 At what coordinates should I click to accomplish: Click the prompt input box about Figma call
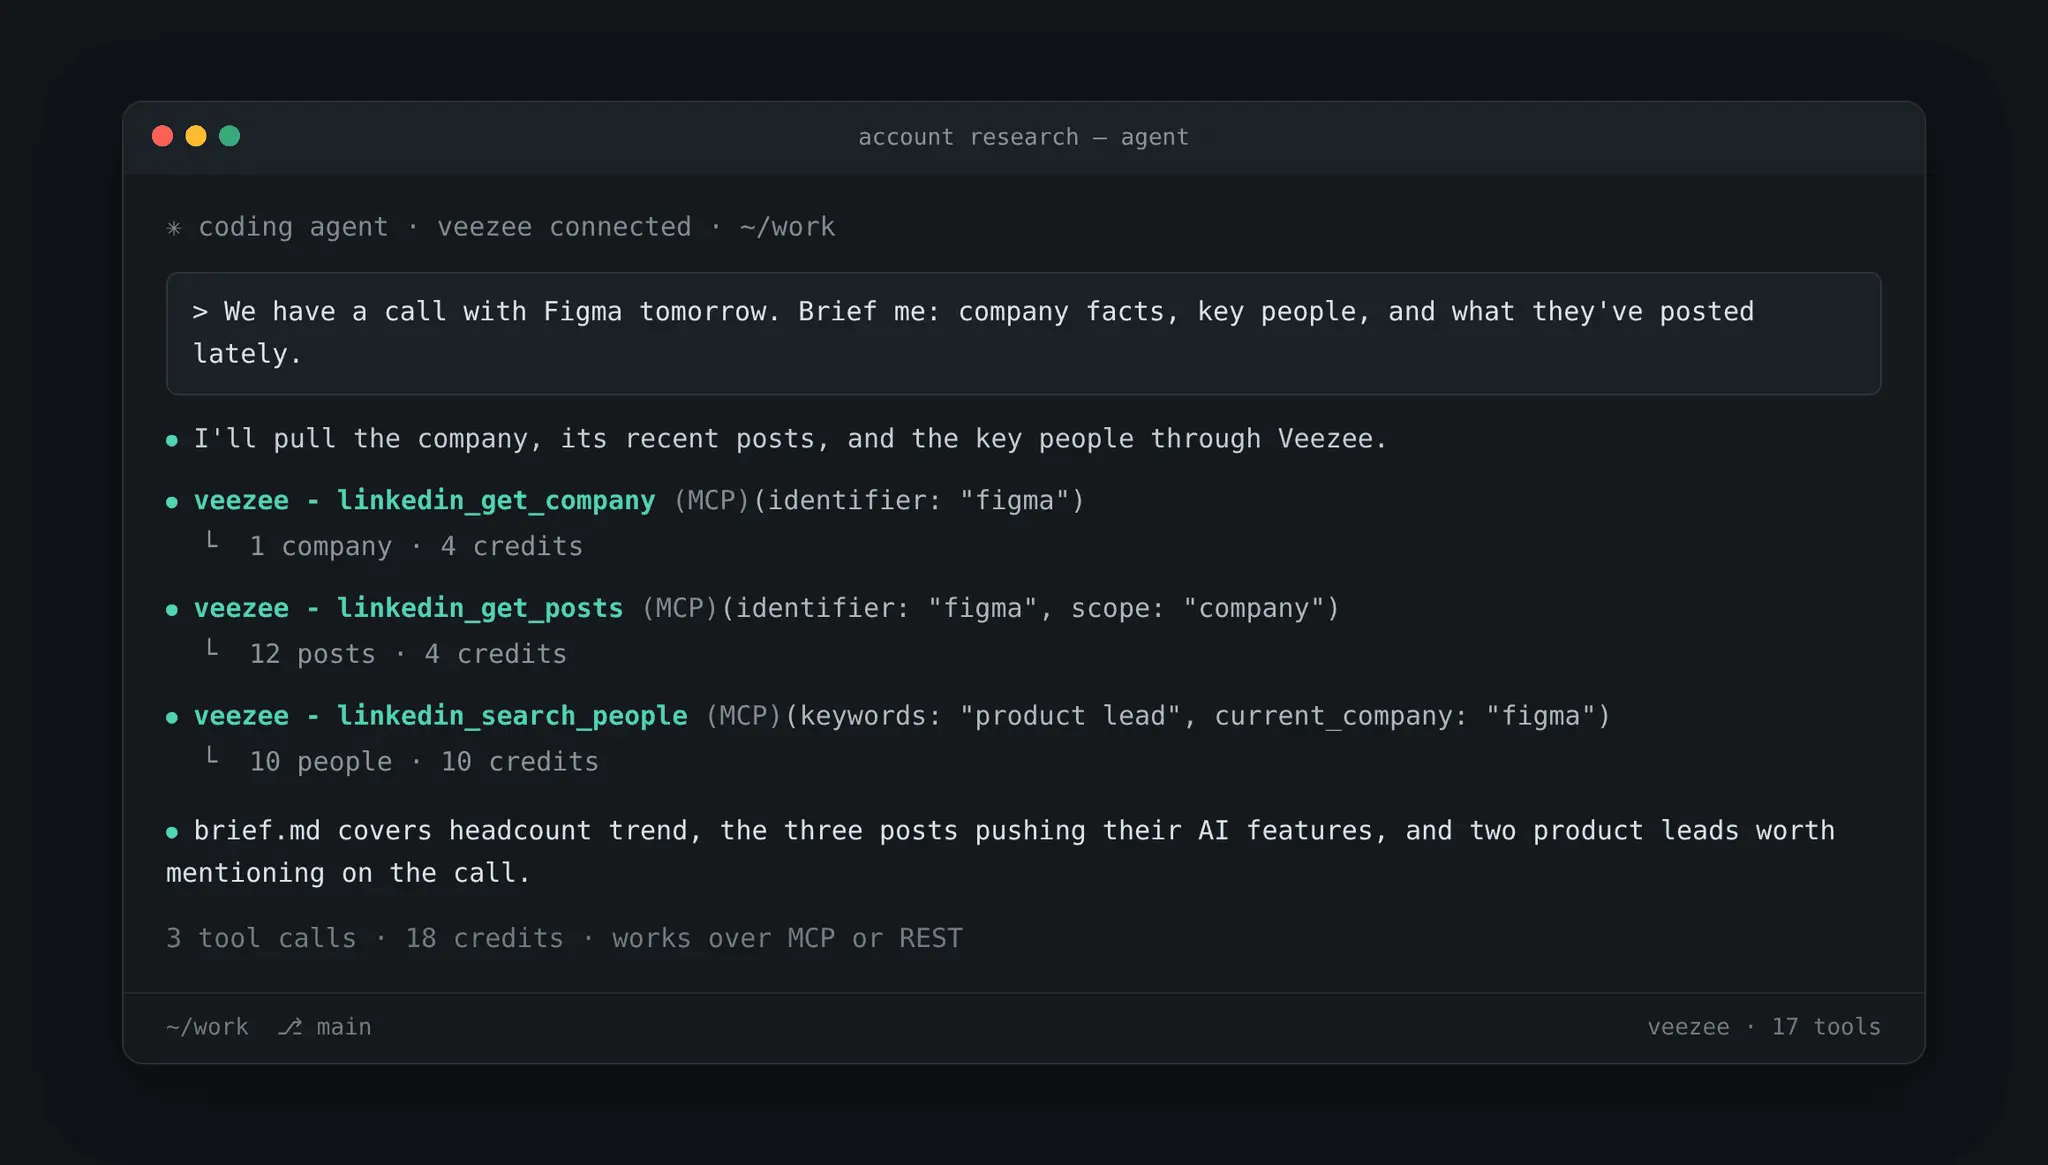[x=1023, y=333]
